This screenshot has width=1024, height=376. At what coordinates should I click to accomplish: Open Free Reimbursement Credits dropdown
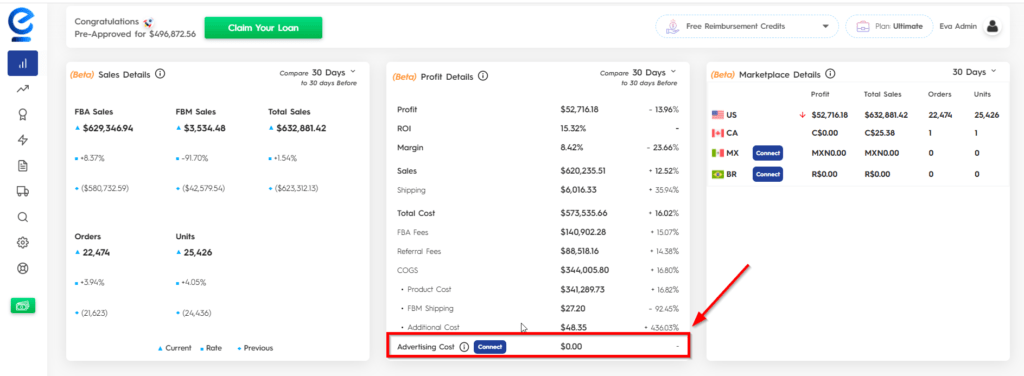click(x=747, y=27)
